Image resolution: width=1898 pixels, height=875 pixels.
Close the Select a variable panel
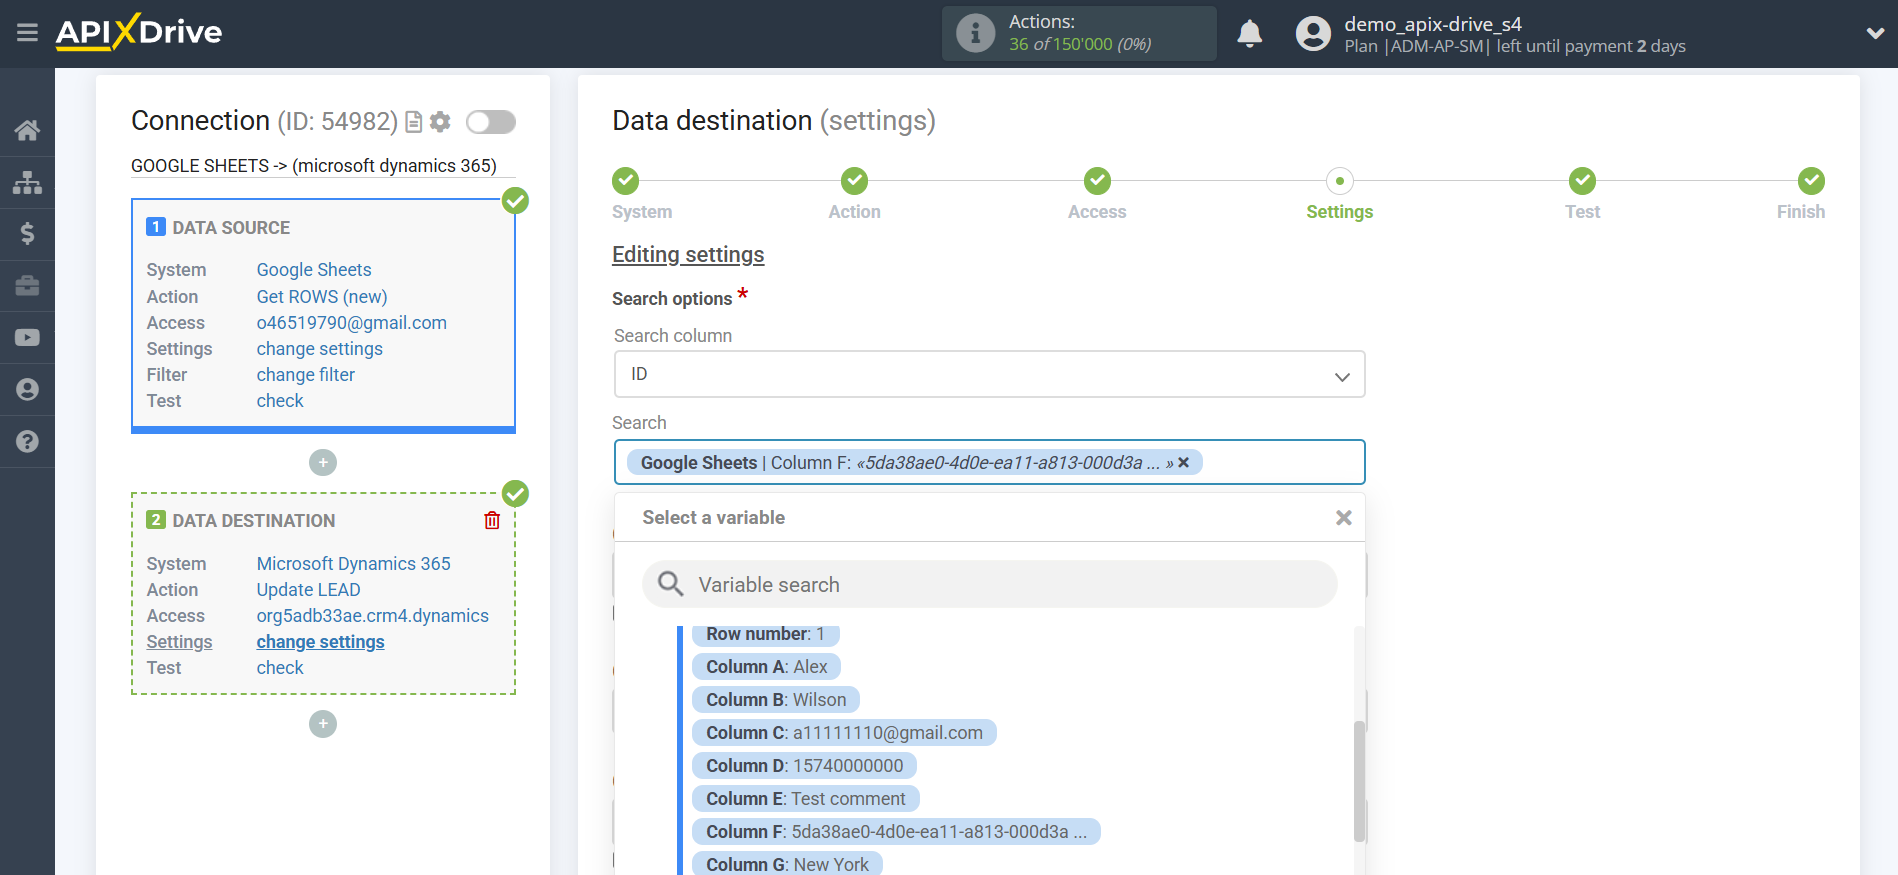(x=1344, y=518)
